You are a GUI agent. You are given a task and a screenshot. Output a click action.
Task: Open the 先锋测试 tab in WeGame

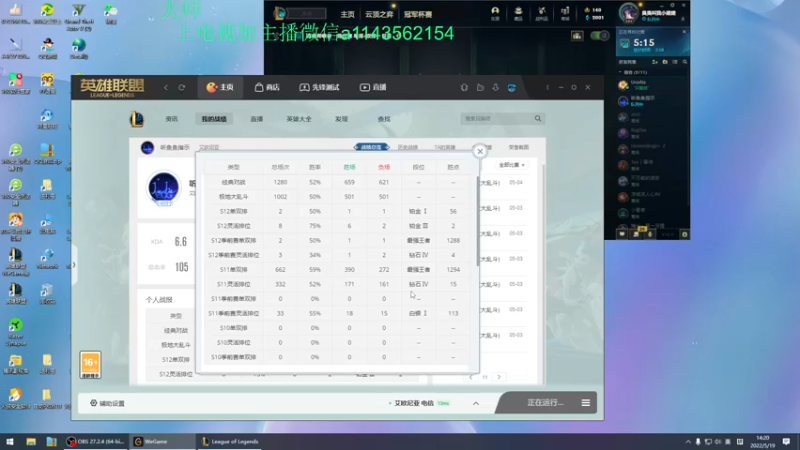319,87
